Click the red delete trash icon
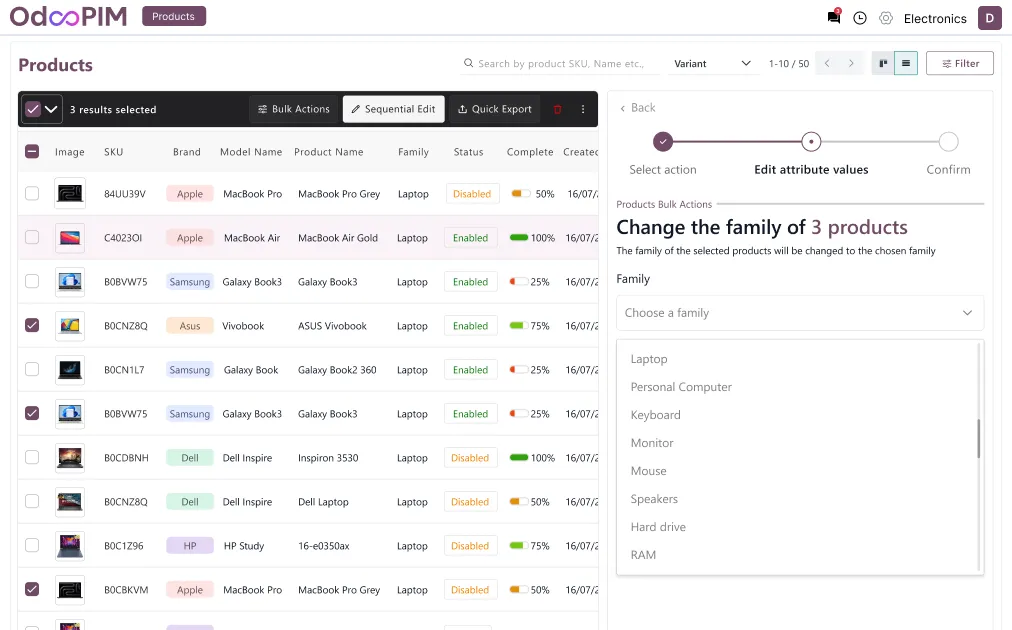Viewport: 1012px width, 630px height. (x=558, y=109)
